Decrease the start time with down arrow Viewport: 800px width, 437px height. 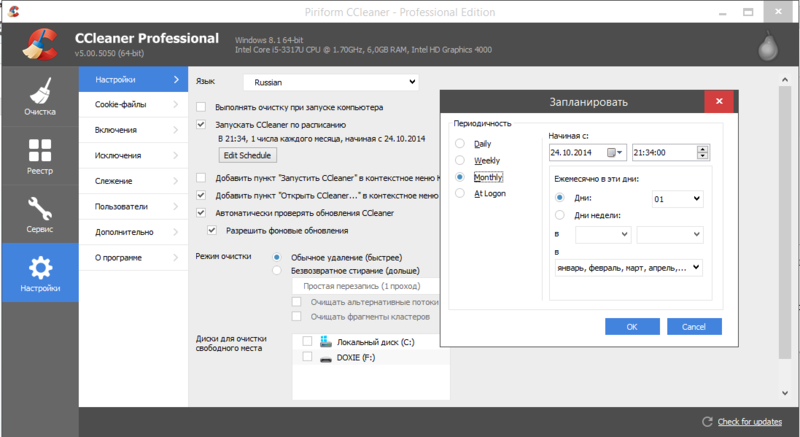pyautogui.click(x=703, y=156)
